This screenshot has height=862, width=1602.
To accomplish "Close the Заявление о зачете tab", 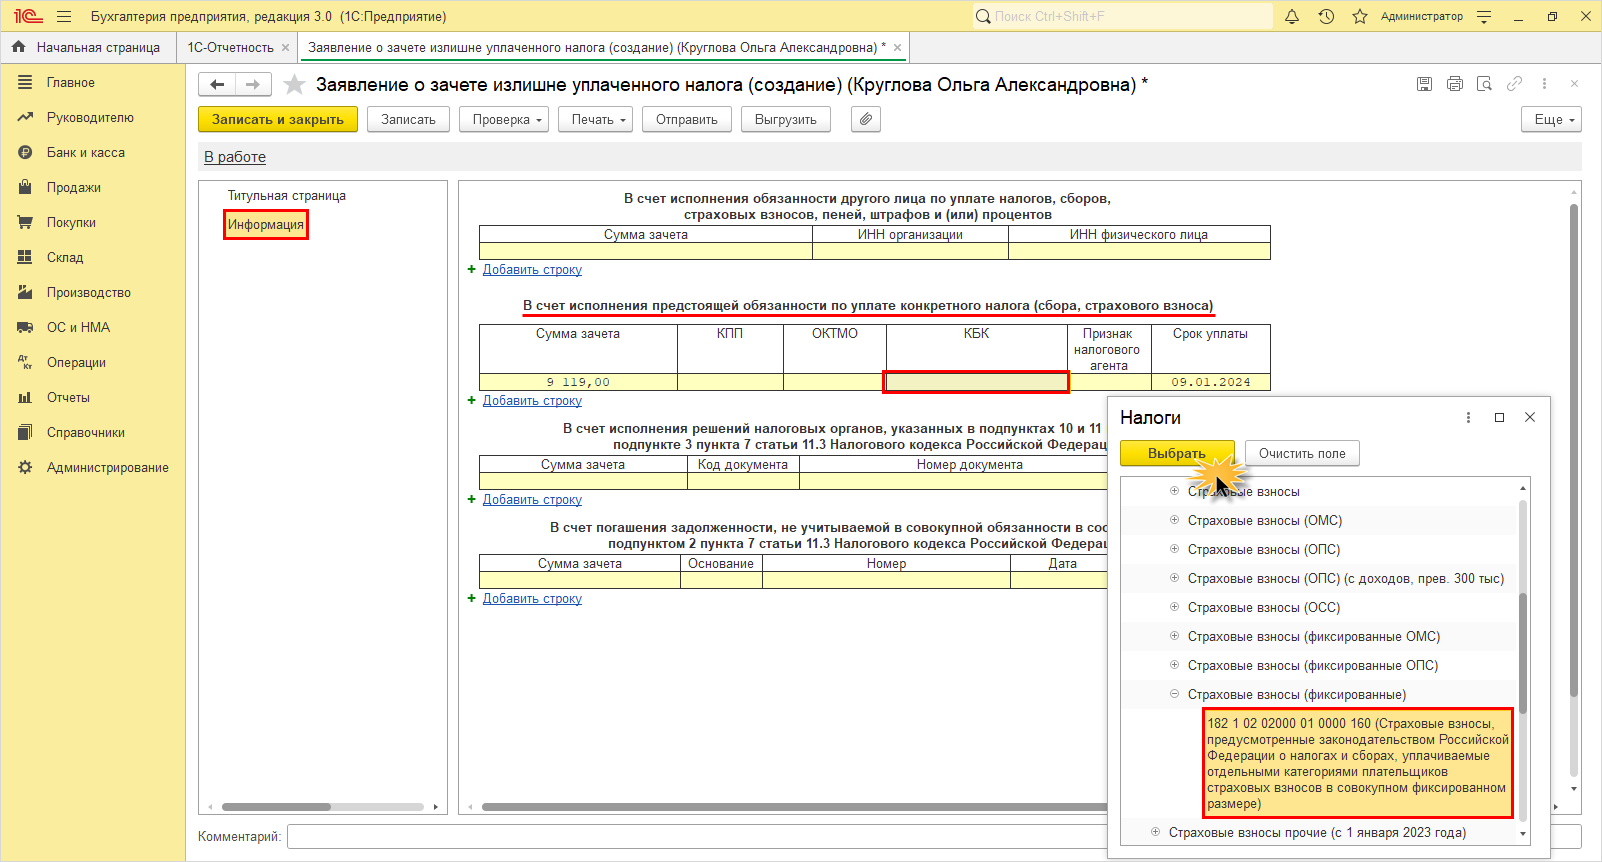I will point(897,47).
